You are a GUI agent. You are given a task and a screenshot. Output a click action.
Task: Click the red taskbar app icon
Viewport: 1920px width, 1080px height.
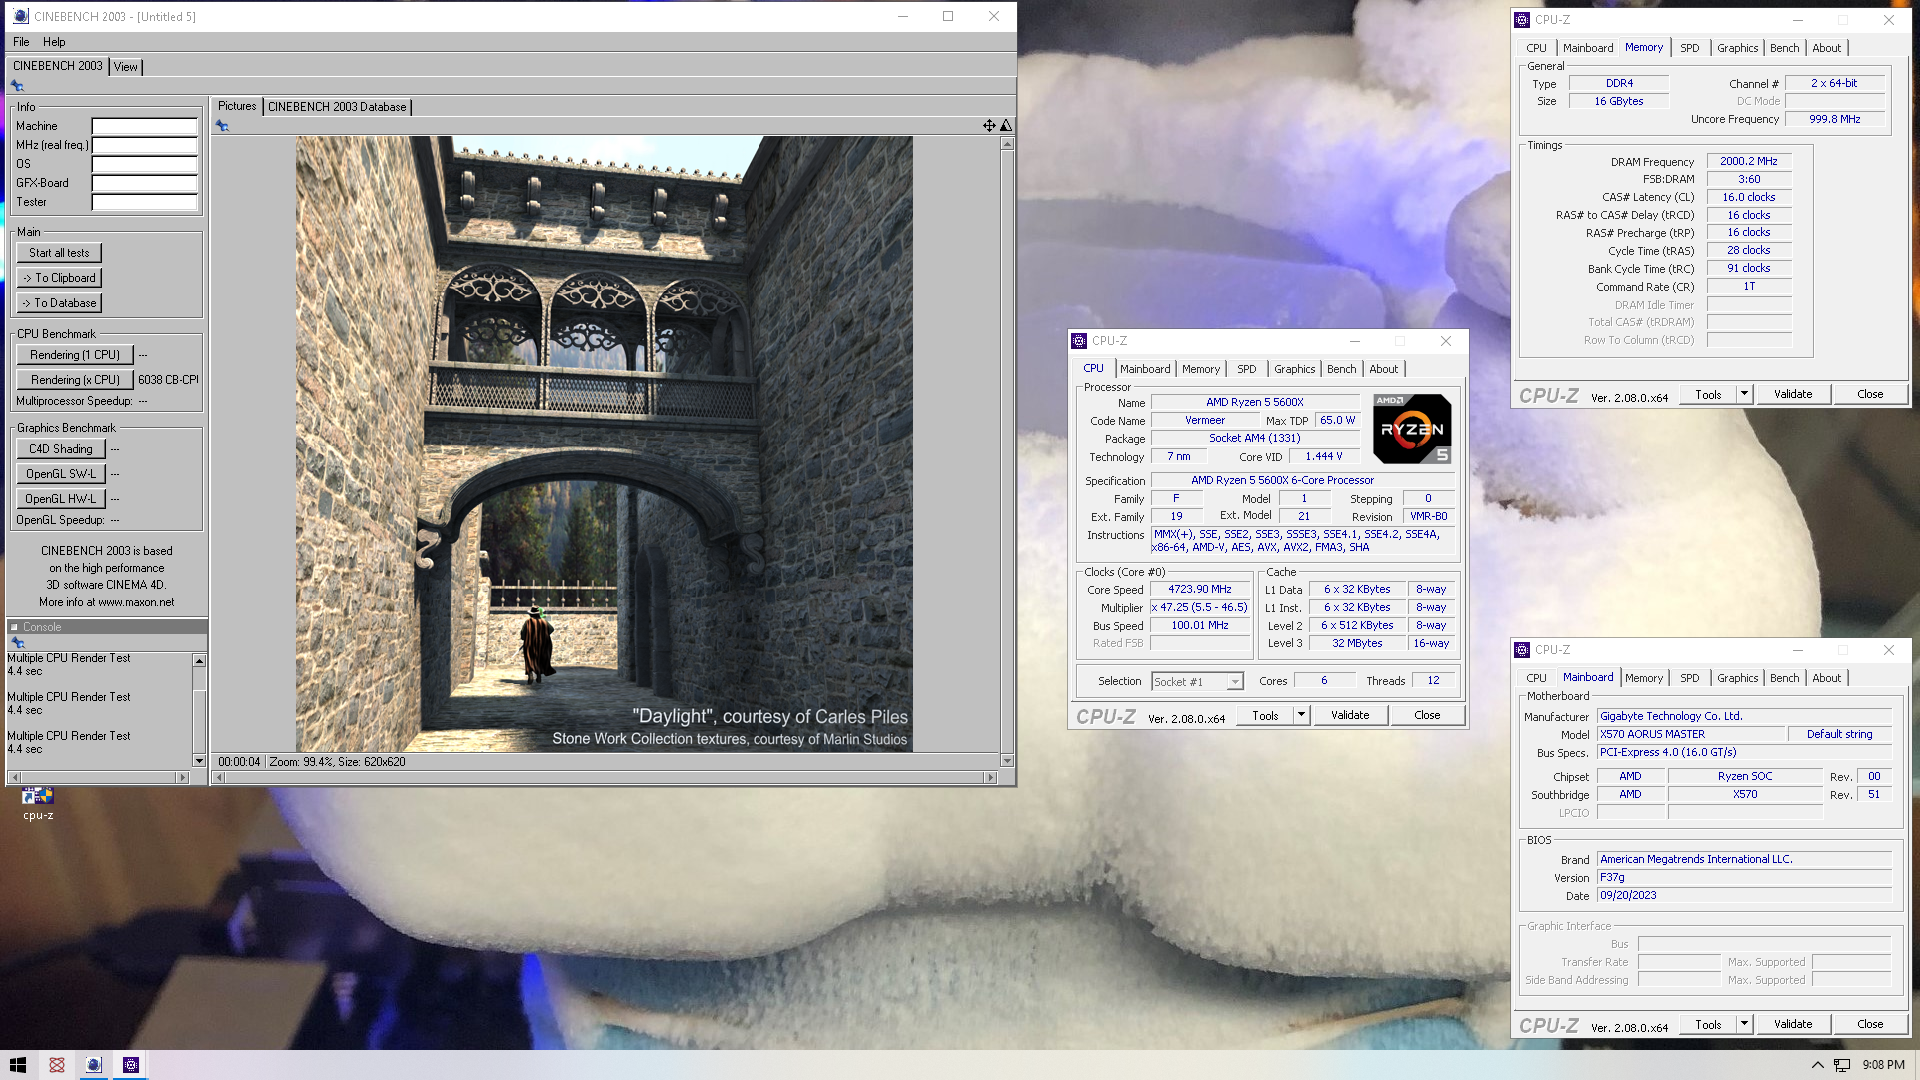[x=57, y=1065]
